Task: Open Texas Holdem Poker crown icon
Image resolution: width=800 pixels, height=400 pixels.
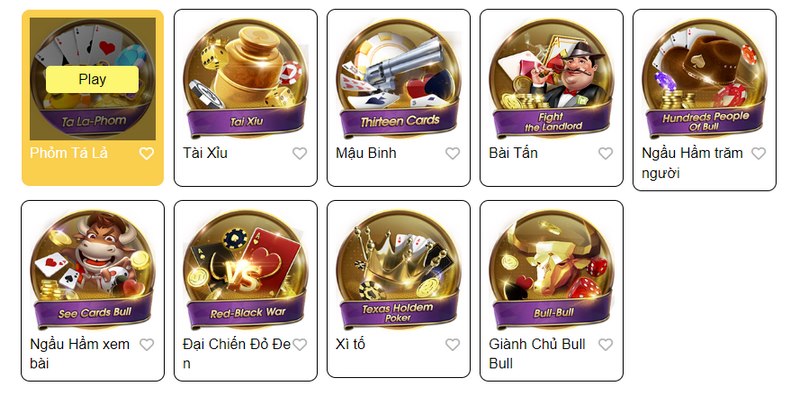Action: [398, 270]
